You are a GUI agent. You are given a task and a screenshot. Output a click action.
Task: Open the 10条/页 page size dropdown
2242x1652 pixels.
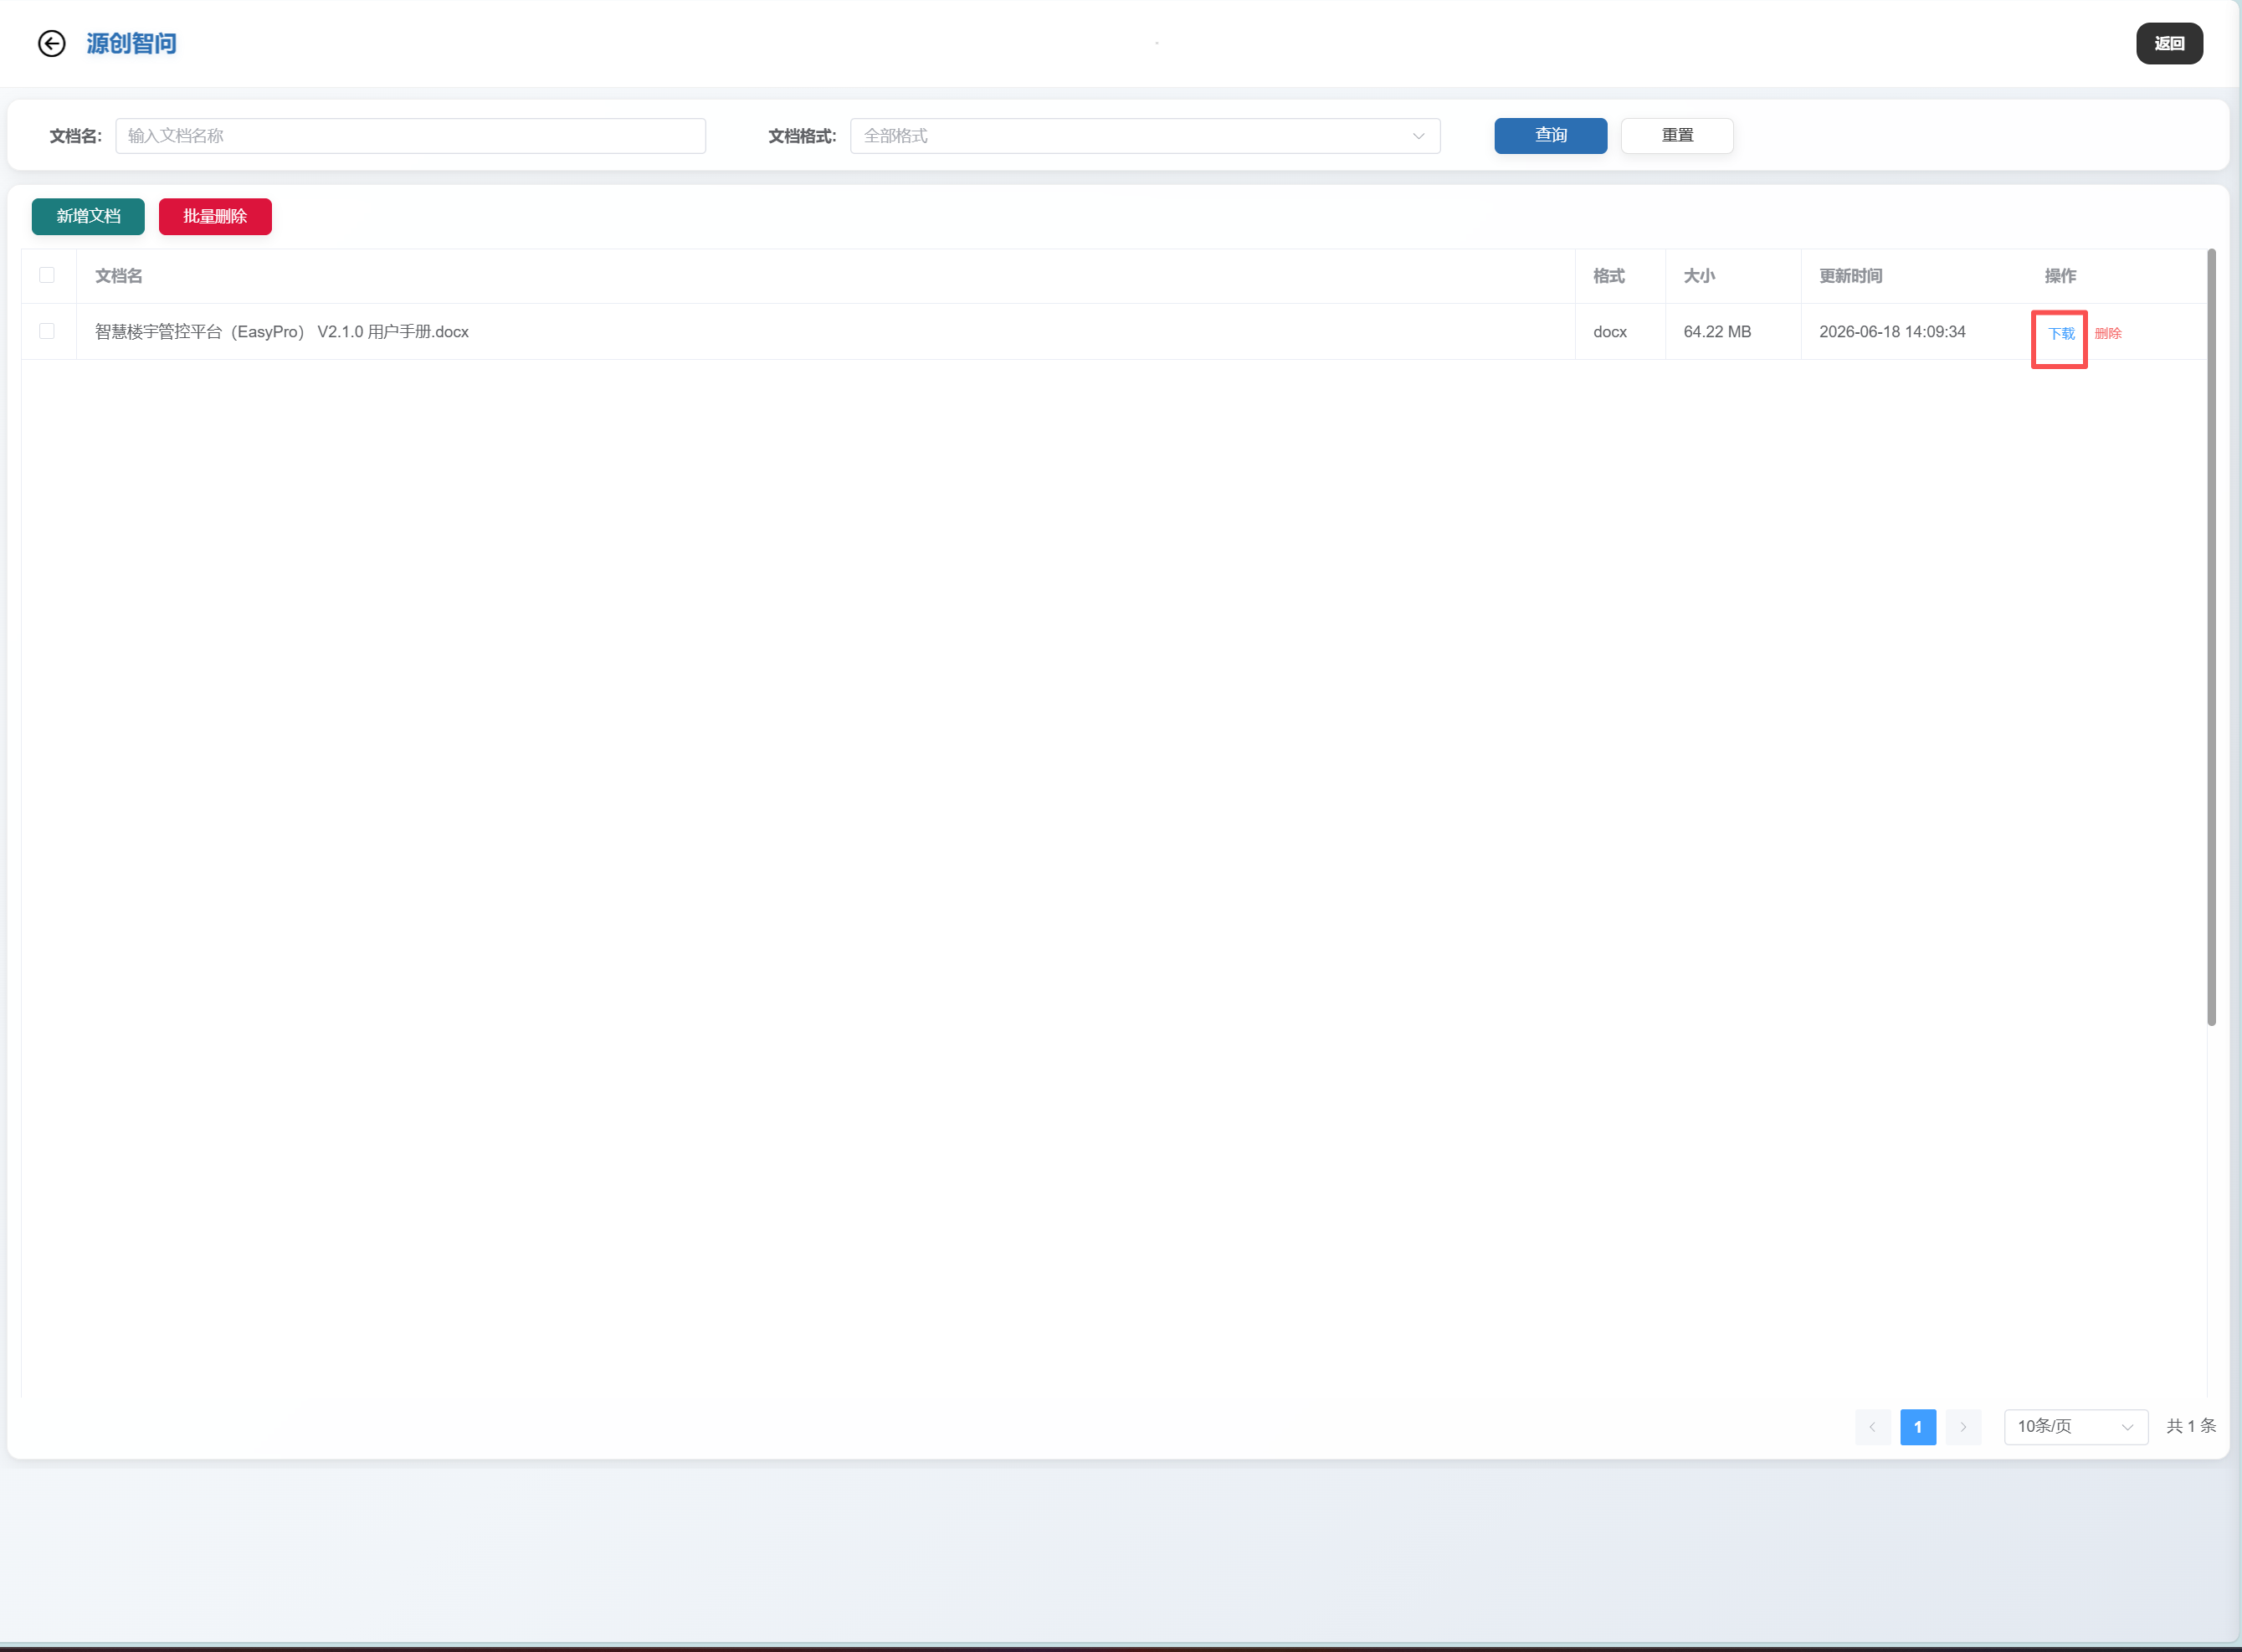coord(2075,1427)
